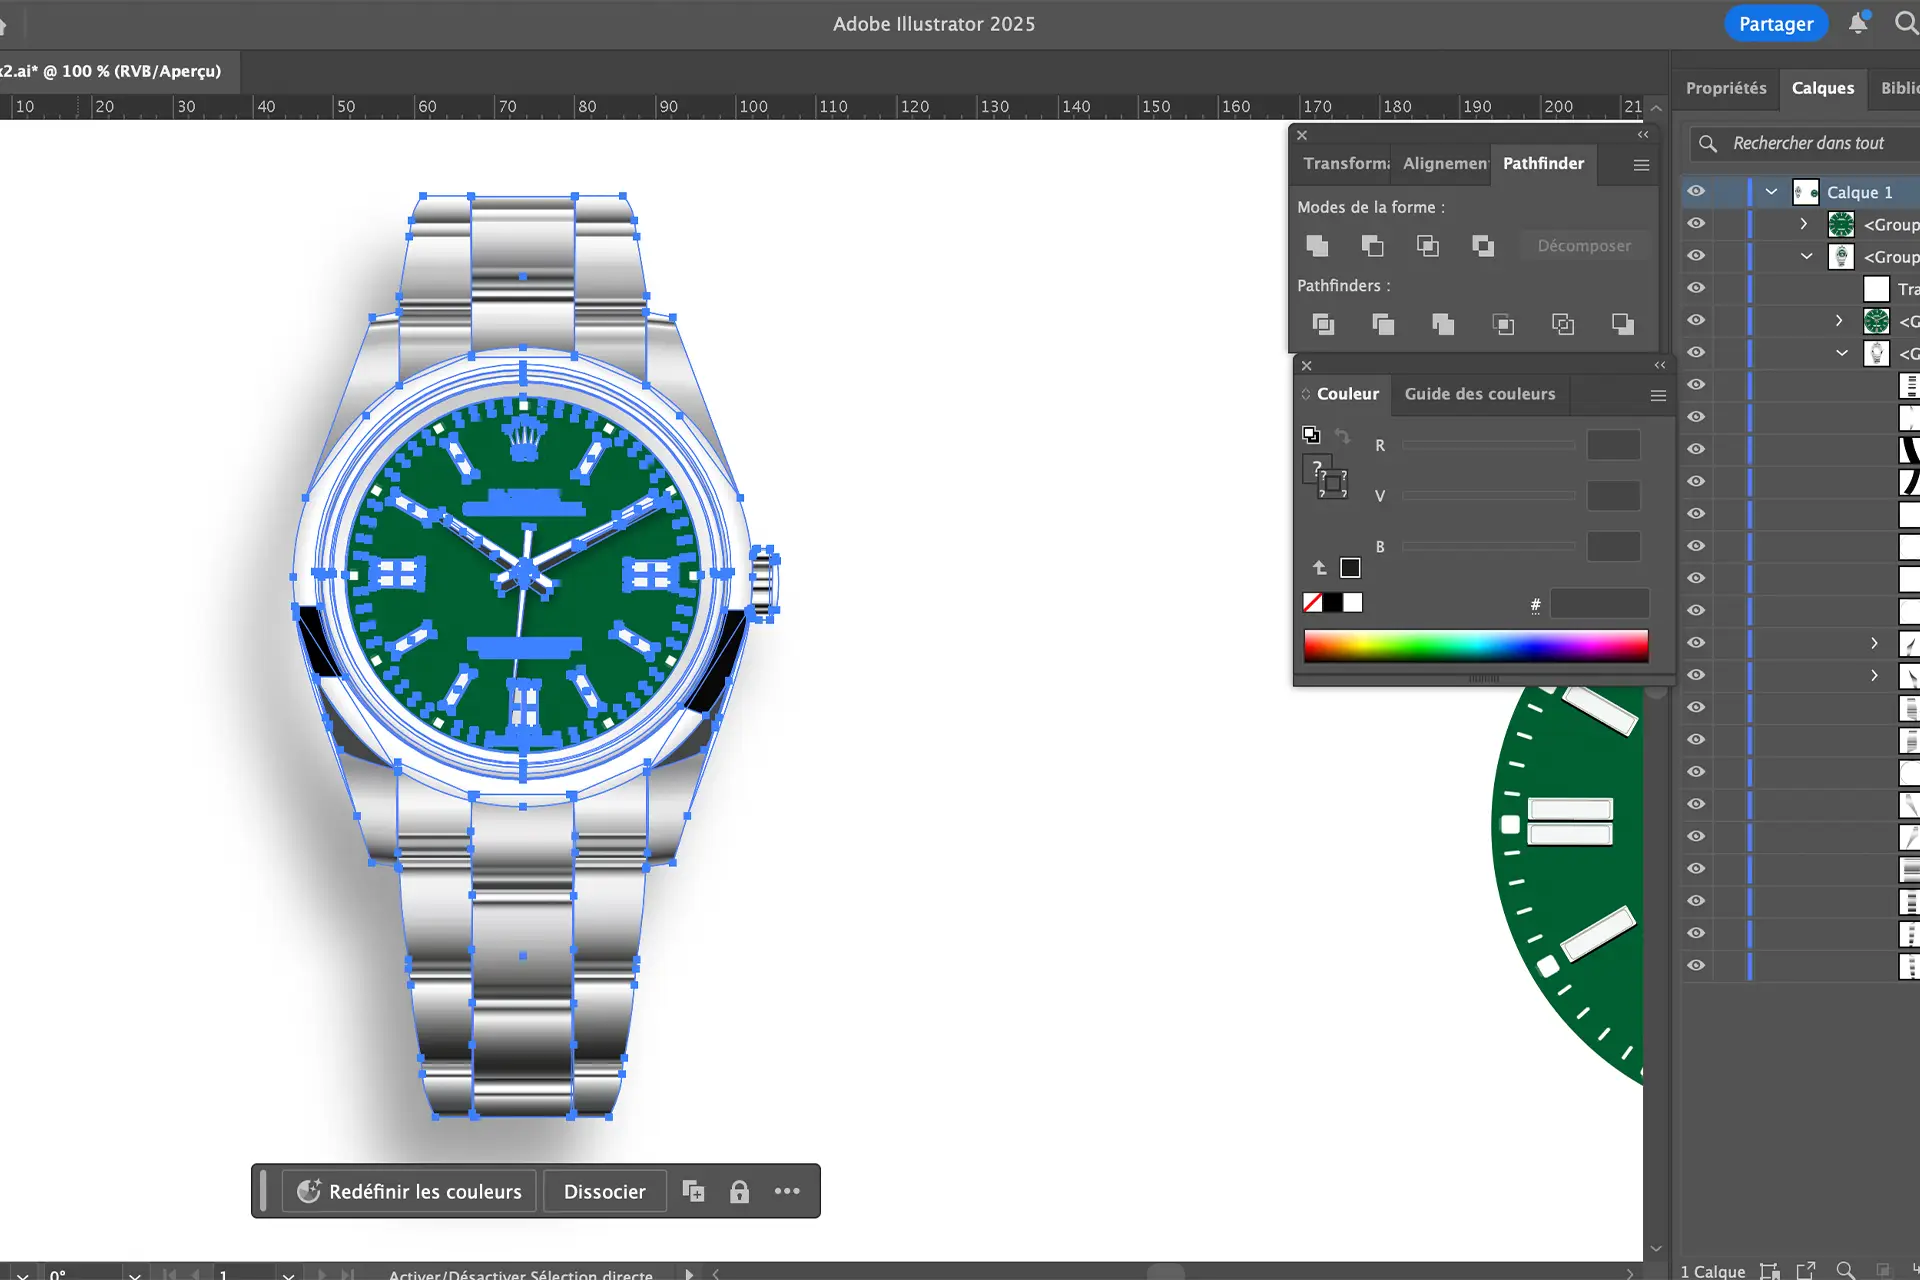Apply the Divide pathfinder
1920x1280 pixels.
coord(1323,324)
